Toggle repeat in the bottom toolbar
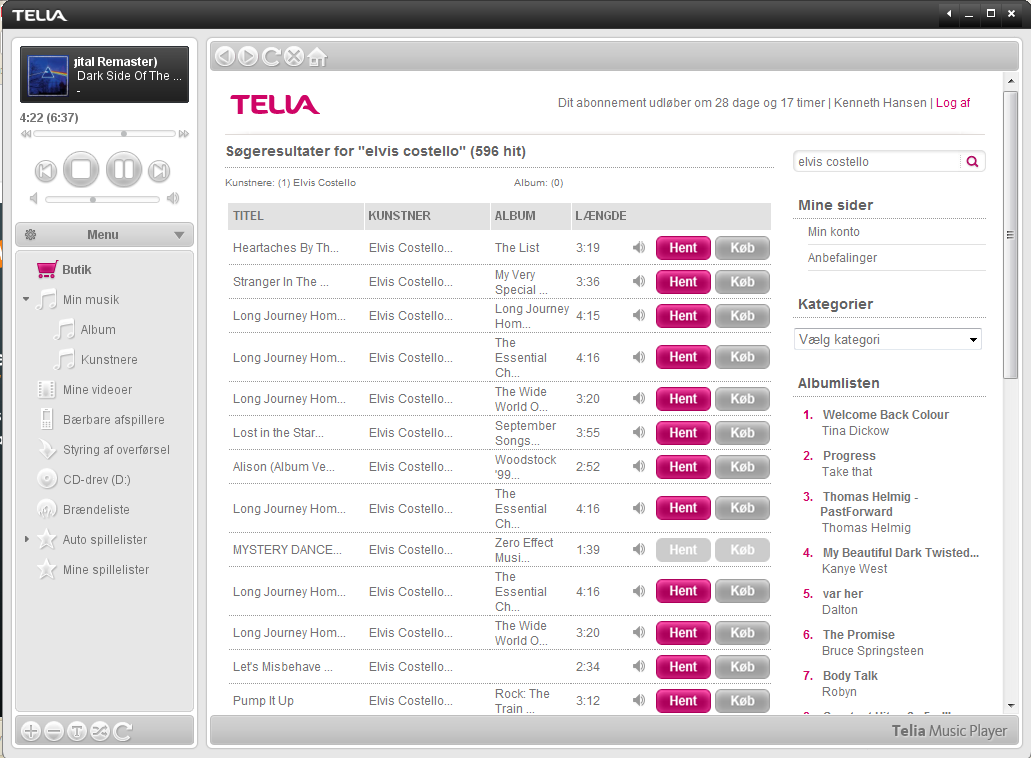Image resolution: width=1031 pixels, height=758 pixels. 123,731
